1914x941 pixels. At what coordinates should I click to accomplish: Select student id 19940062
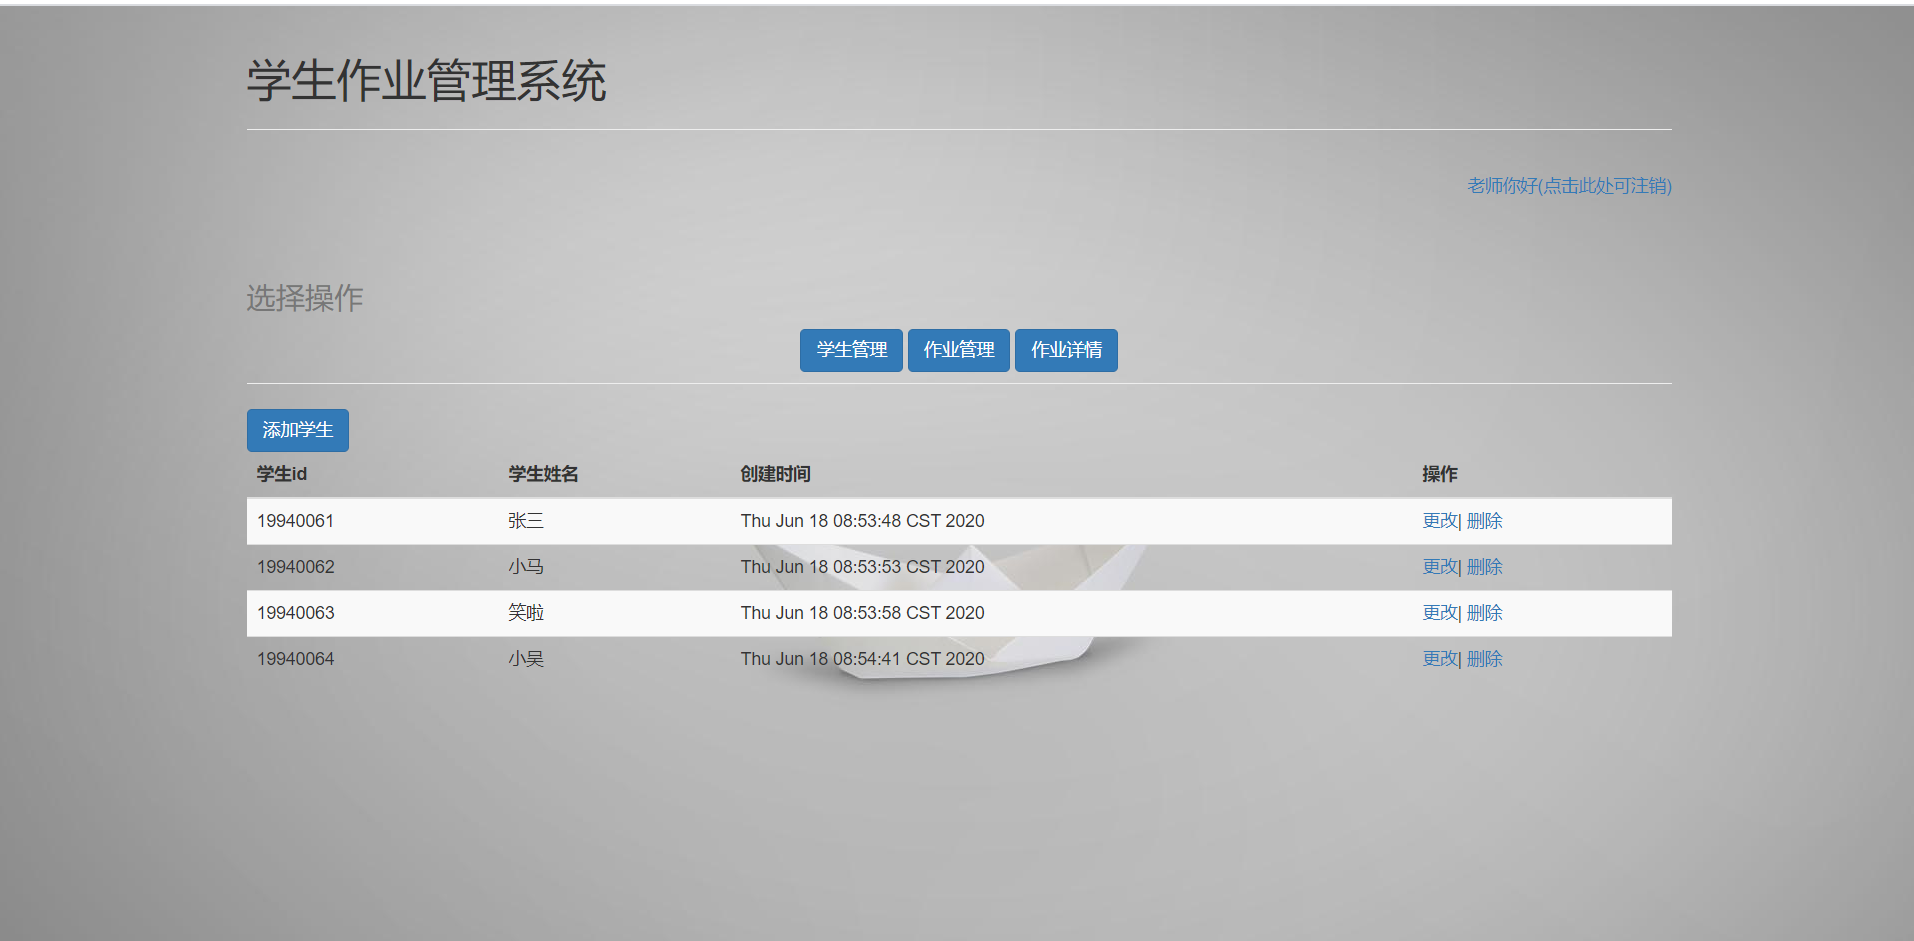(296, 567)
